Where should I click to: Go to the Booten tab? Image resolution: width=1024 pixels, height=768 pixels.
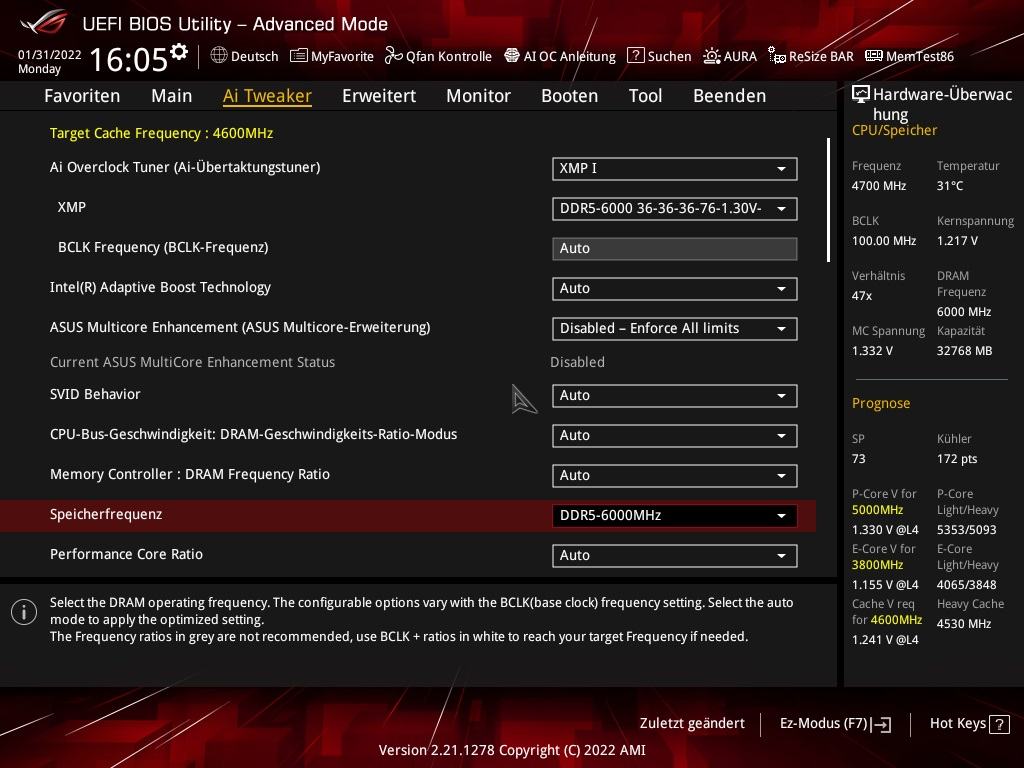(569, 96)
